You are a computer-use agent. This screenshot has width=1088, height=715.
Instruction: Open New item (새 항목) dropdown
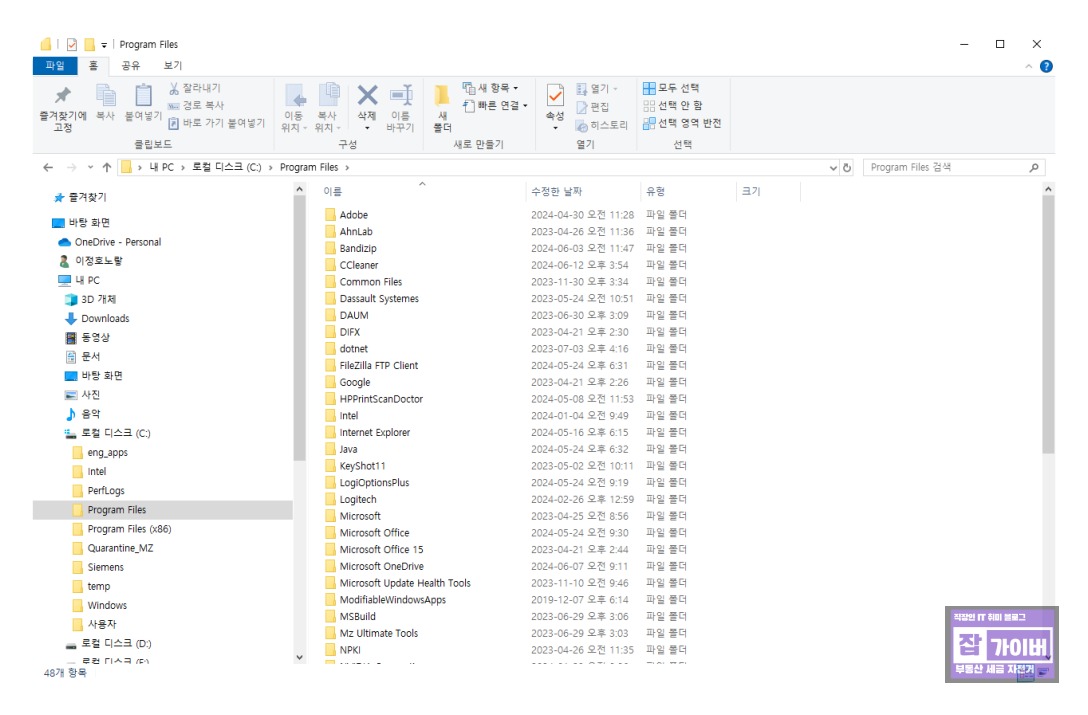pyautogui.click(x=491, y=88)
